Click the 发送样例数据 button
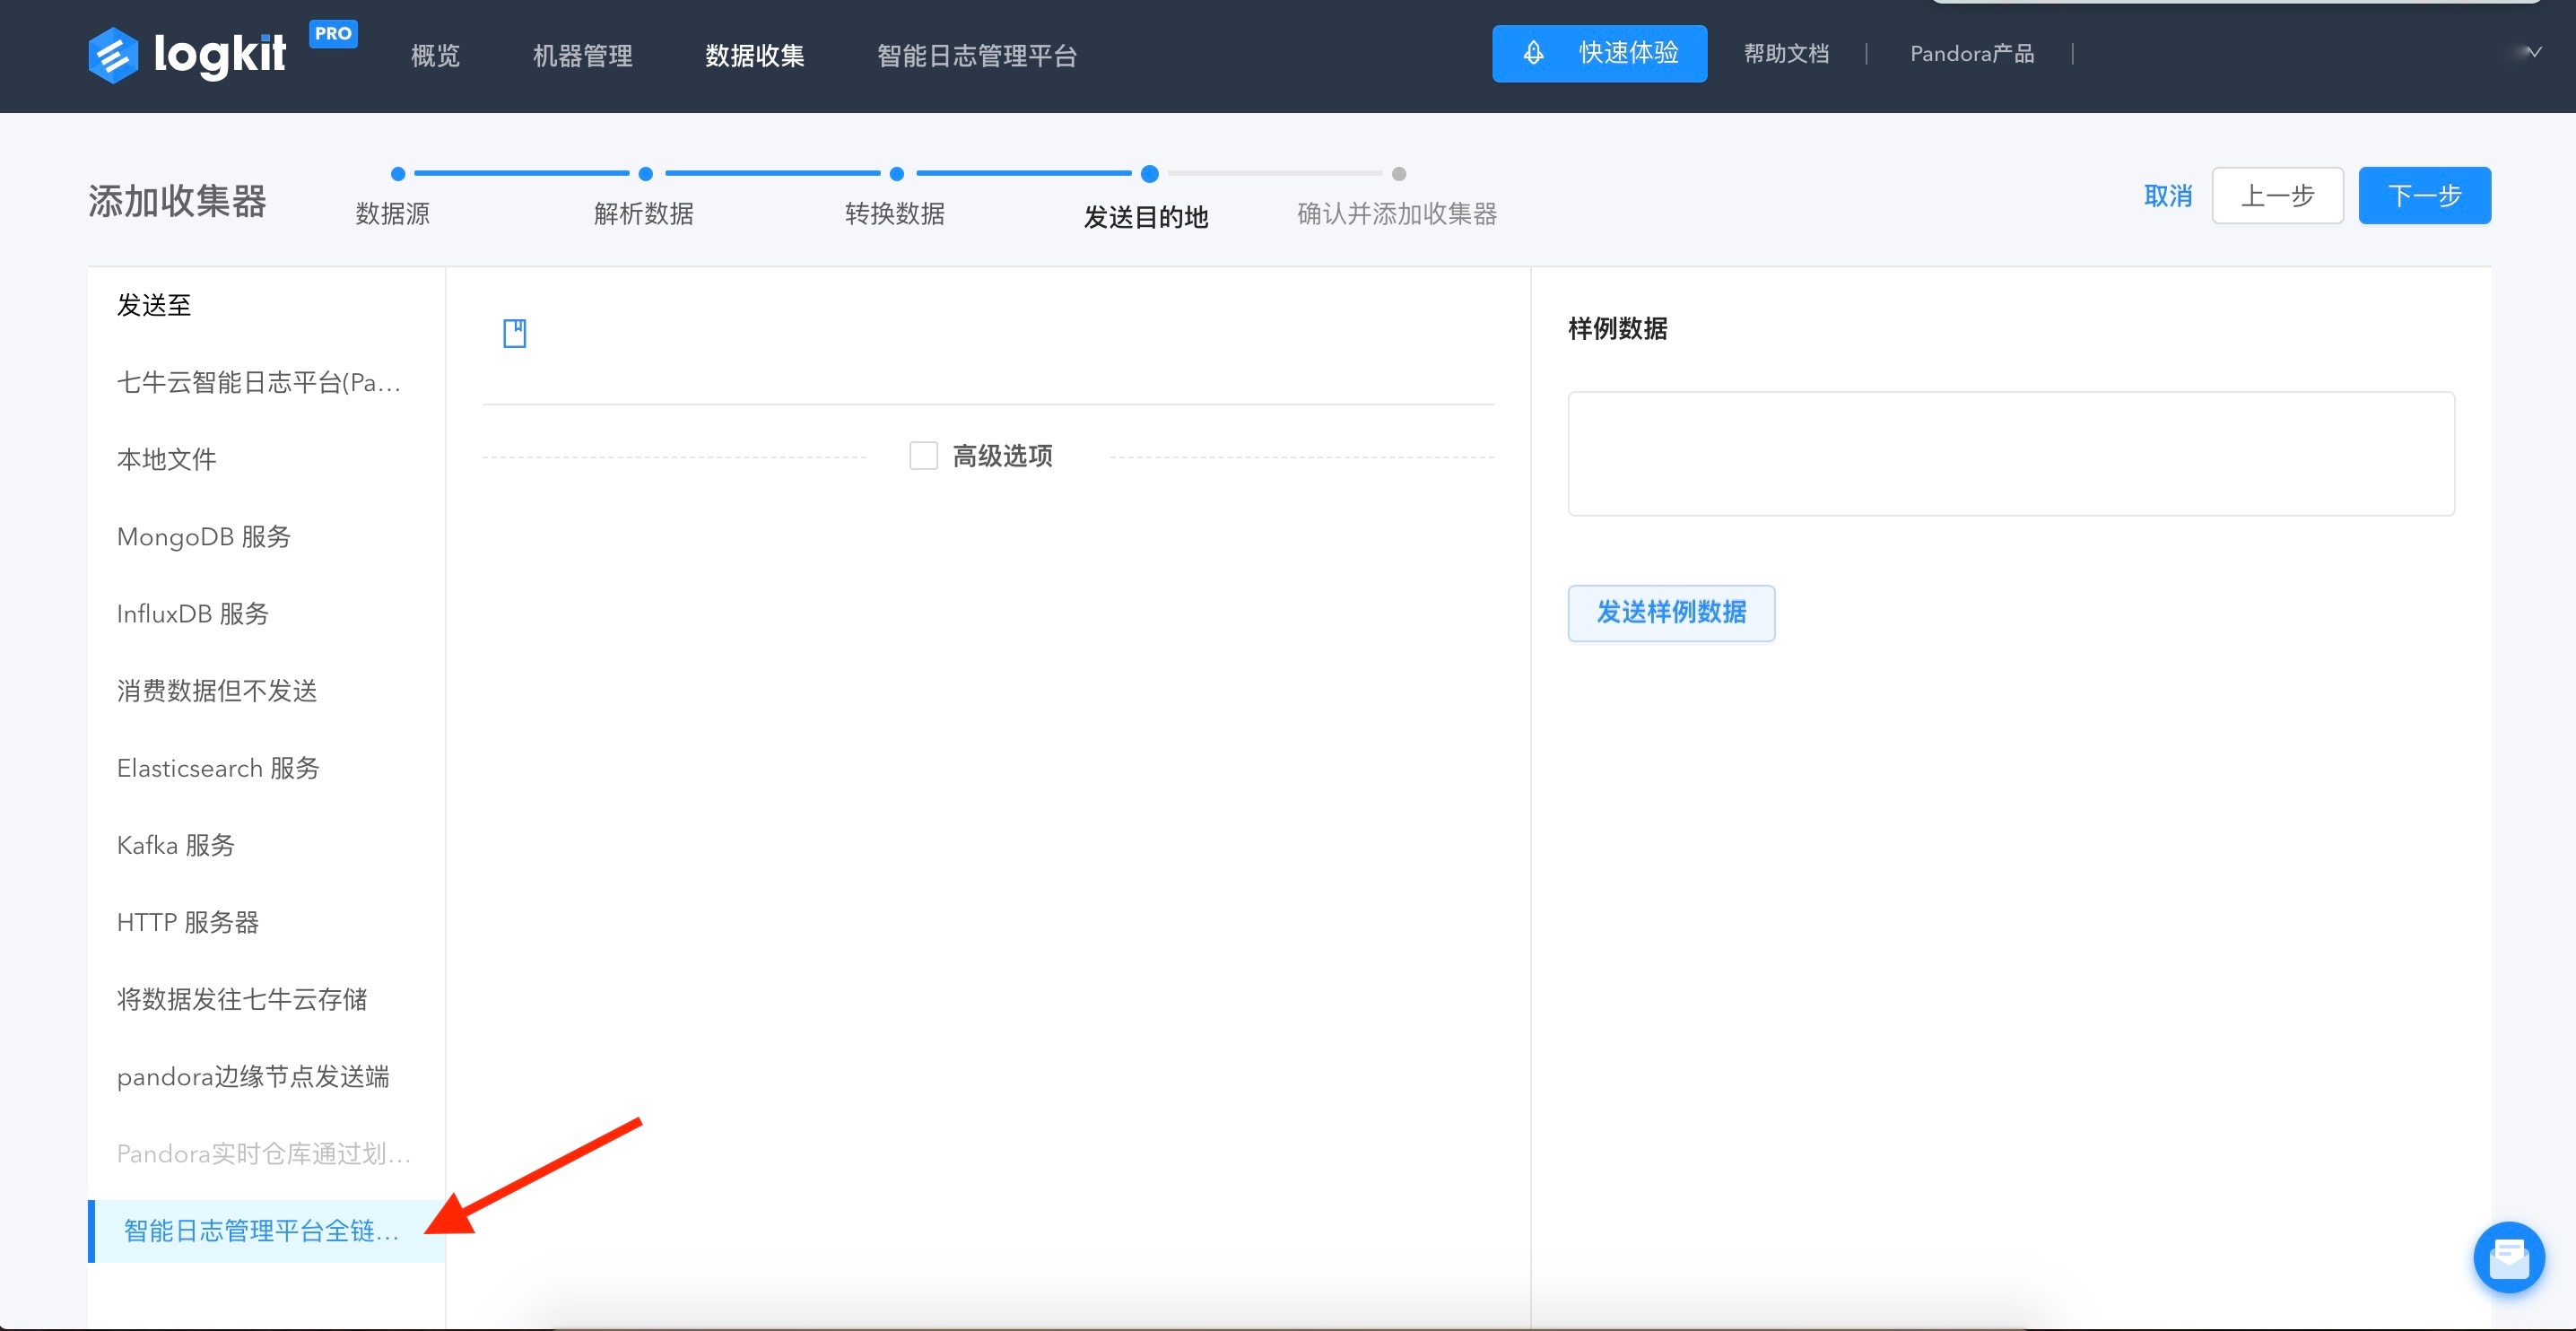Image resolution: width=2576 pixels, height=1331 pixels. click(x=1671, y=612)
